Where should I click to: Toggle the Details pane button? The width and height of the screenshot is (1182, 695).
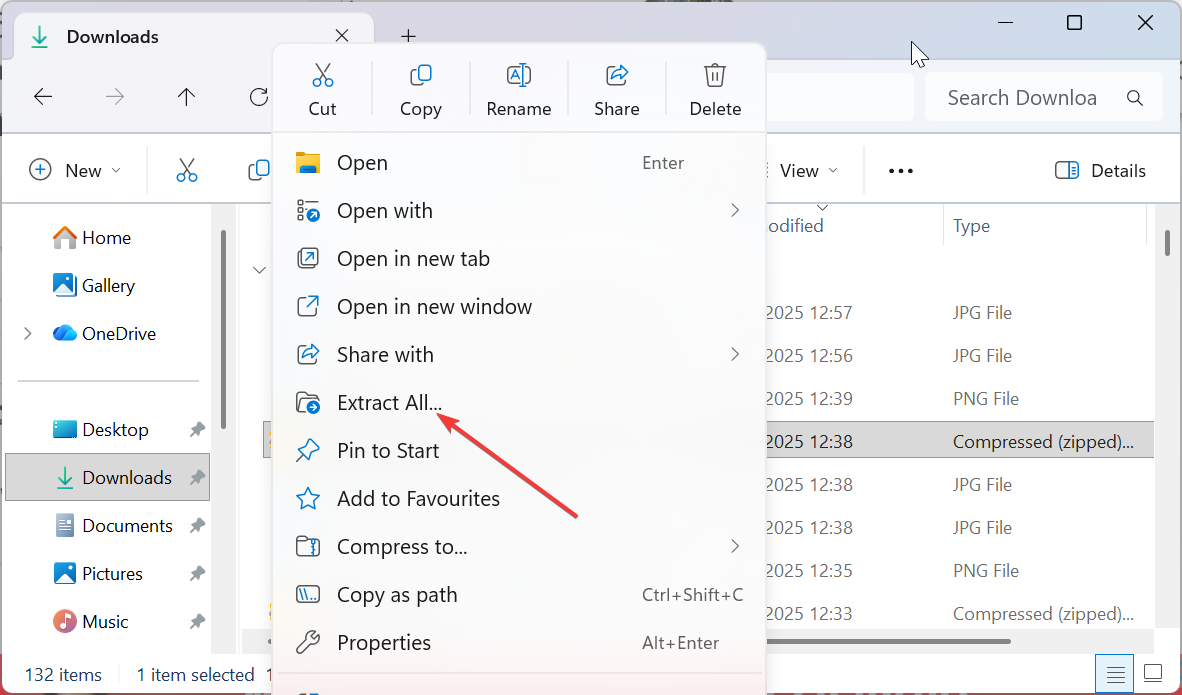pyautogui.click(x=1100, y=171)
